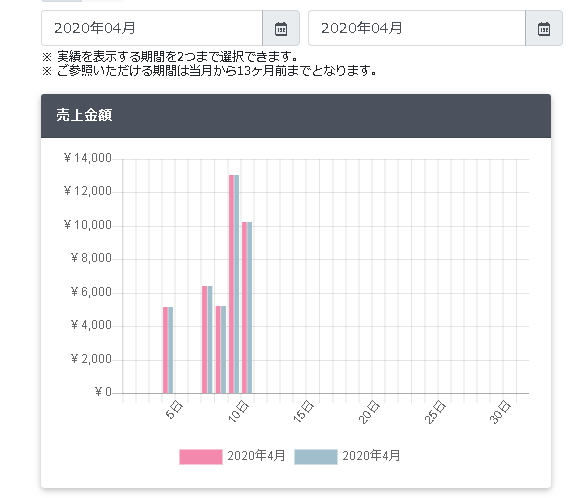The width and height of the screenshot is (571, 498).
Task: Click the pink bar near ¥6,400
Action: coord(205,340)
